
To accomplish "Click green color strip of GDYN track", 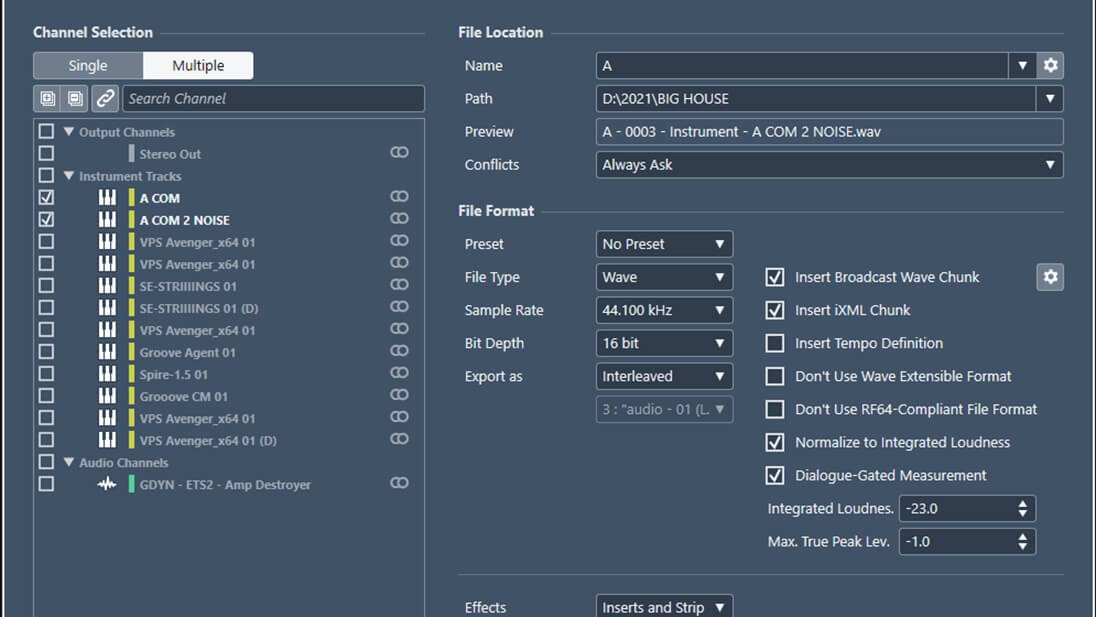I will pos(131,484).
